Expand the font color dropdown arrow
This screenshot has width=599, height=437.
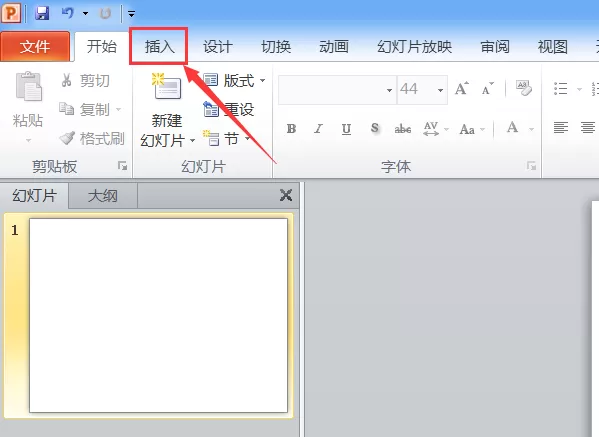point(531,129)
